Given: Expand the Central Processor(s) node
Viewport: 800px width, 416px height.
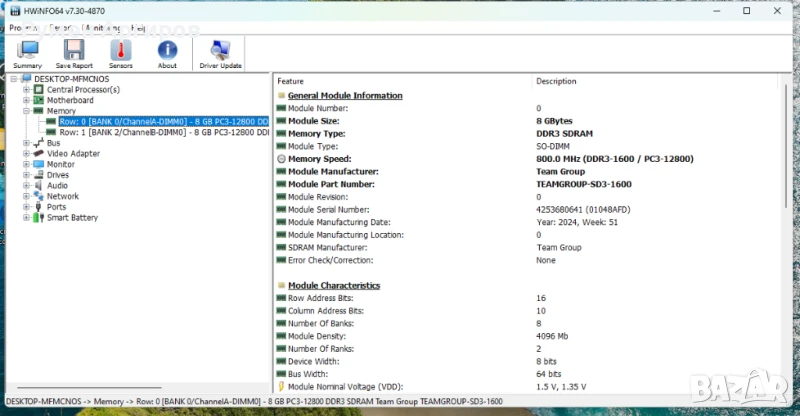Looking at the screenshot, I should 26,90.
